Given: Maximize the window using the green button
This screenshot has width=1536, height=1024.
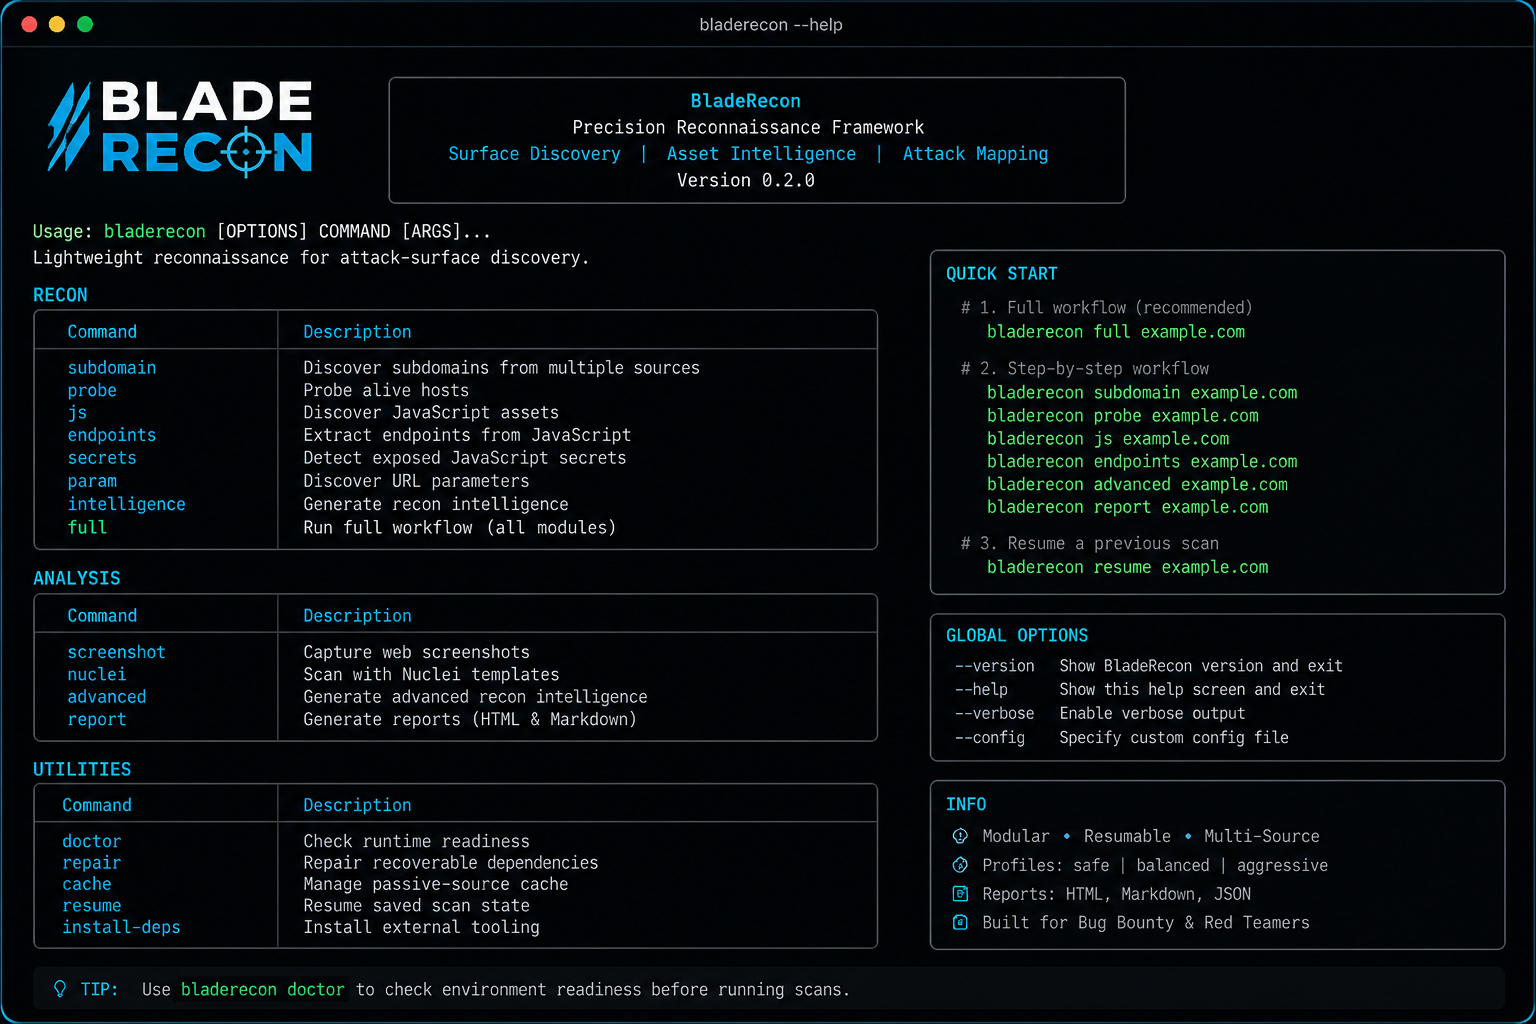Looking at the screenshot, I should pyautogui.click(x=85, y=24).
